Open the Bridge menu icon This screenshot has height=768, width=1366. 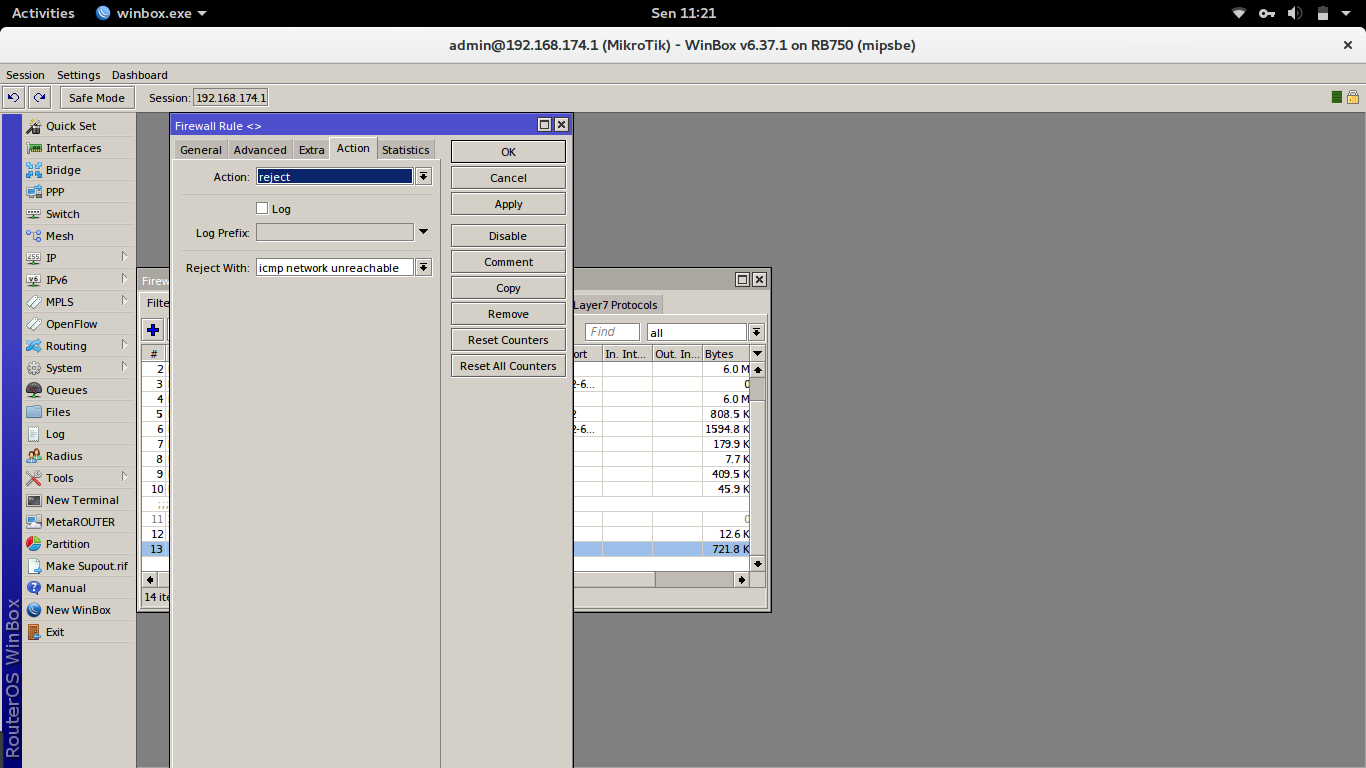click(34, 170)
